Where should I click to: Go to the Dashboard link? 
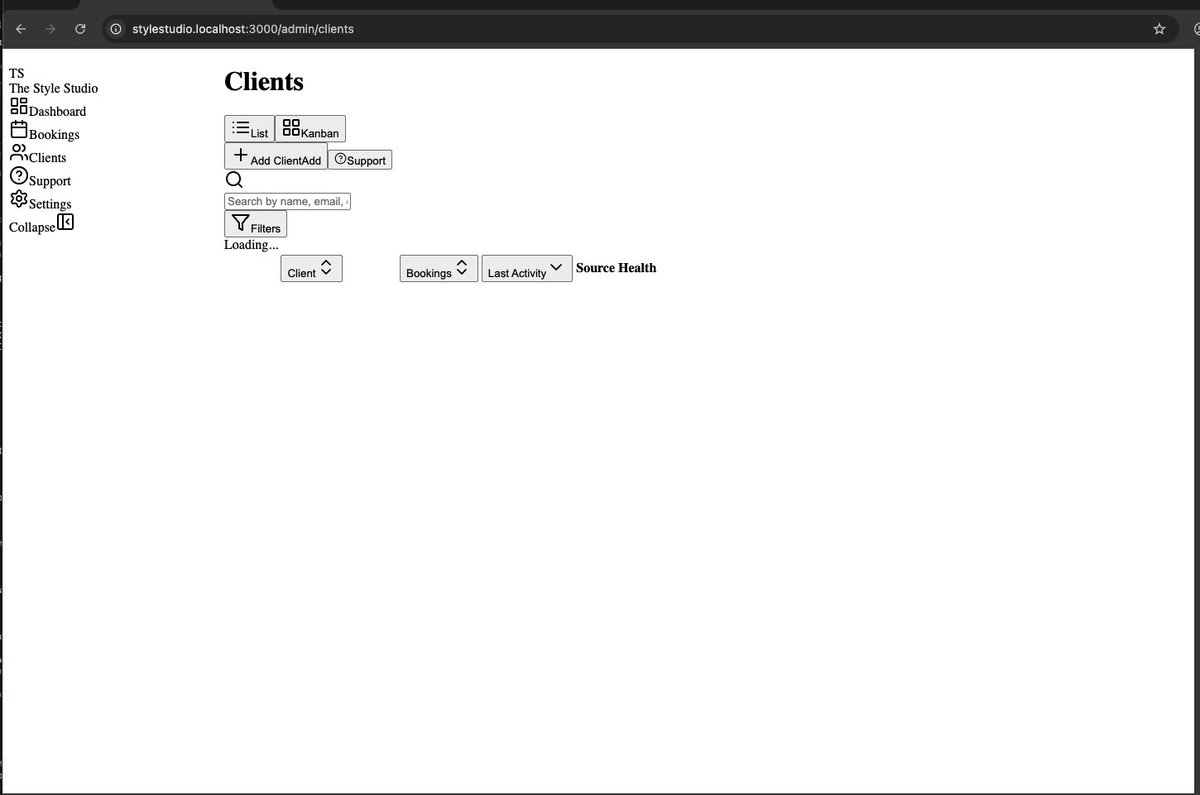pos(57,111)
